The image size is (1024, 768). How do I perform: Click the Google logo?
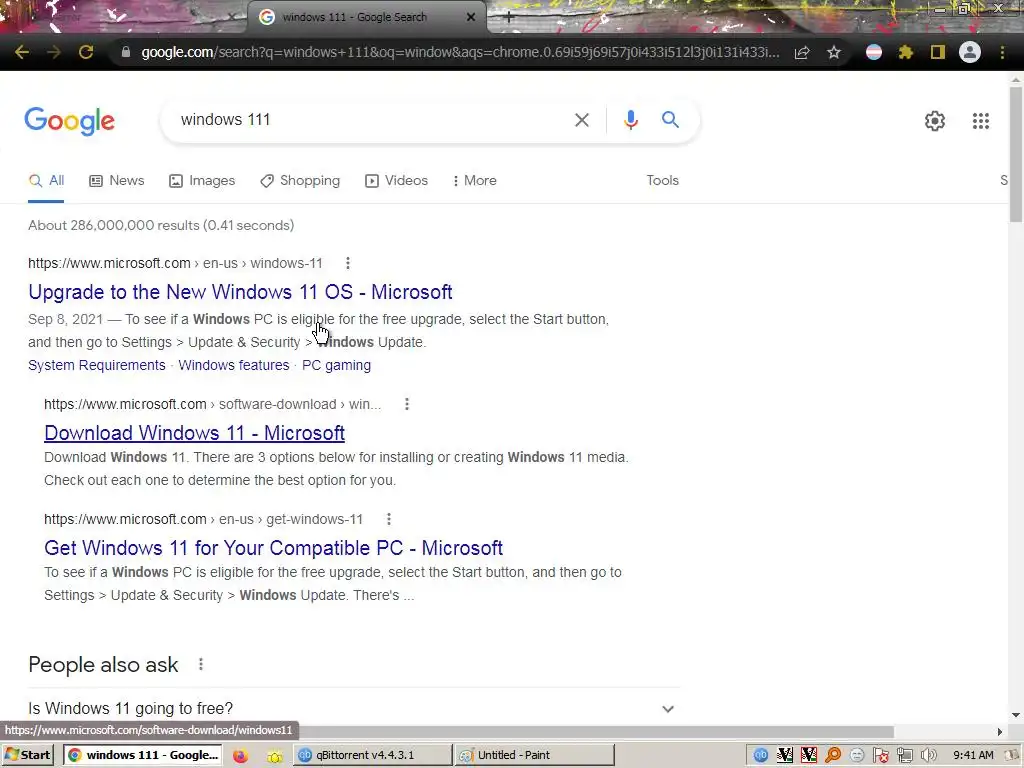(x=69, y=121)
